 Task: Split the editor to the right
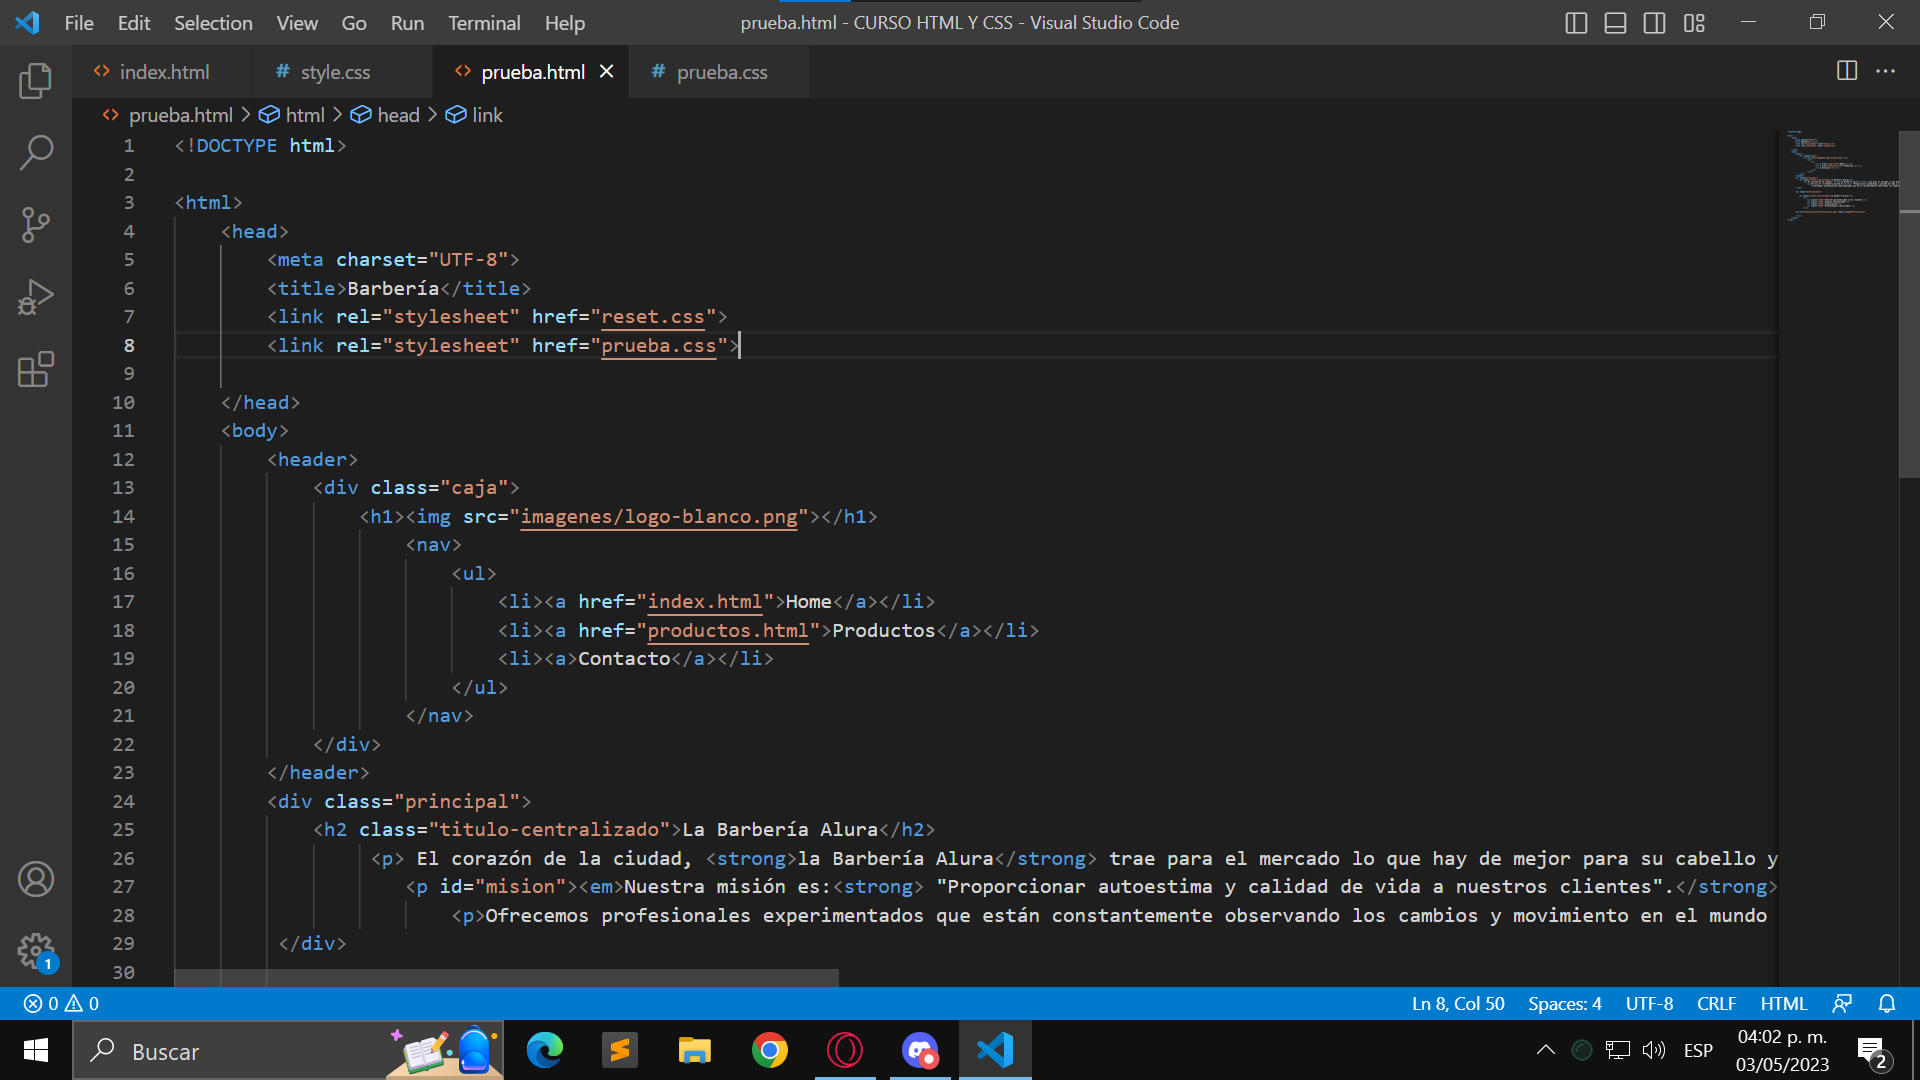tap(1847, 71)
